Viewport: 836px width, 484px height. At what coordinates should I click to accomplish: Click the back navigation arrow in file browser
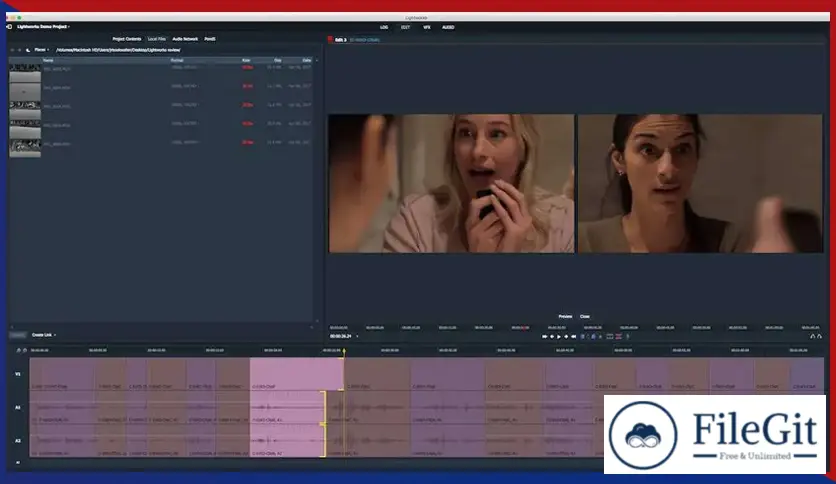(12, 49)
